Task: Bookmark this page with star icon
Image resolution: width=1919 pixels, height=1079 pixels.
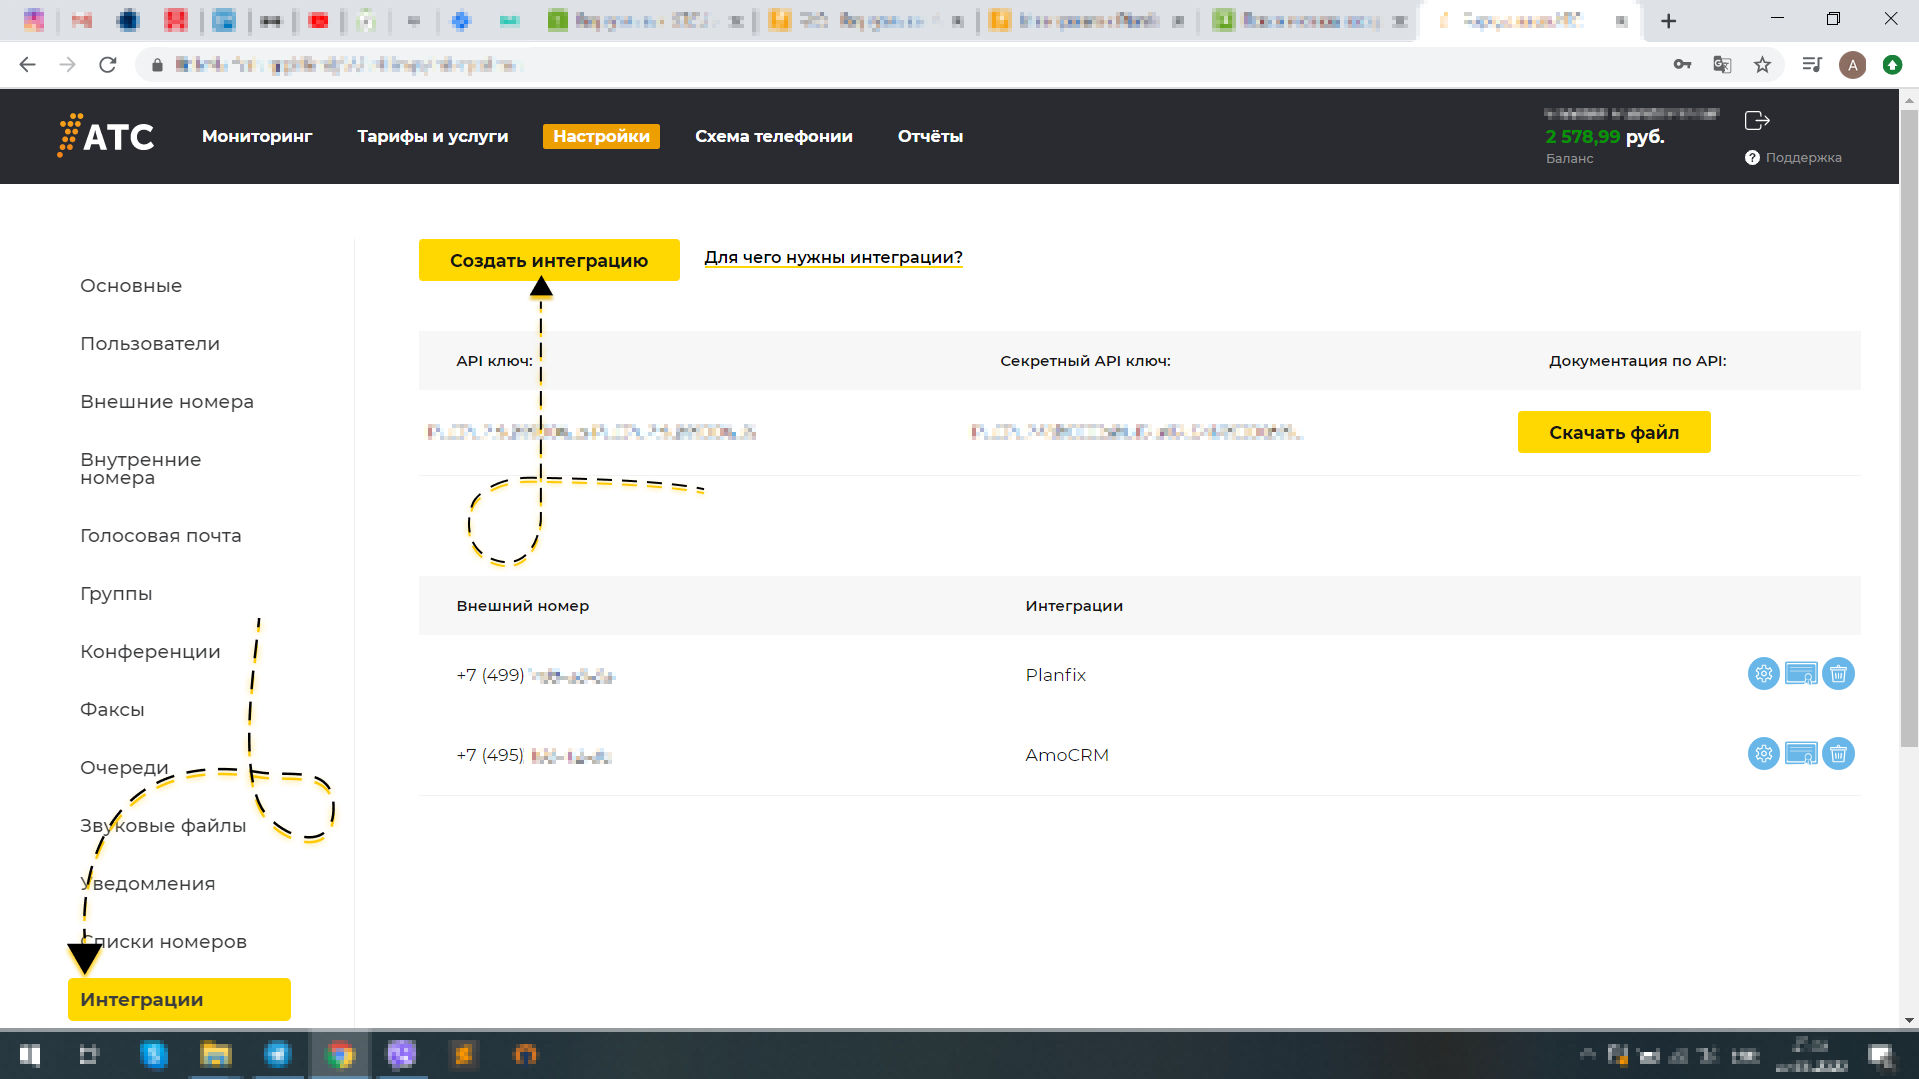Action: (x=1762, y=65)
